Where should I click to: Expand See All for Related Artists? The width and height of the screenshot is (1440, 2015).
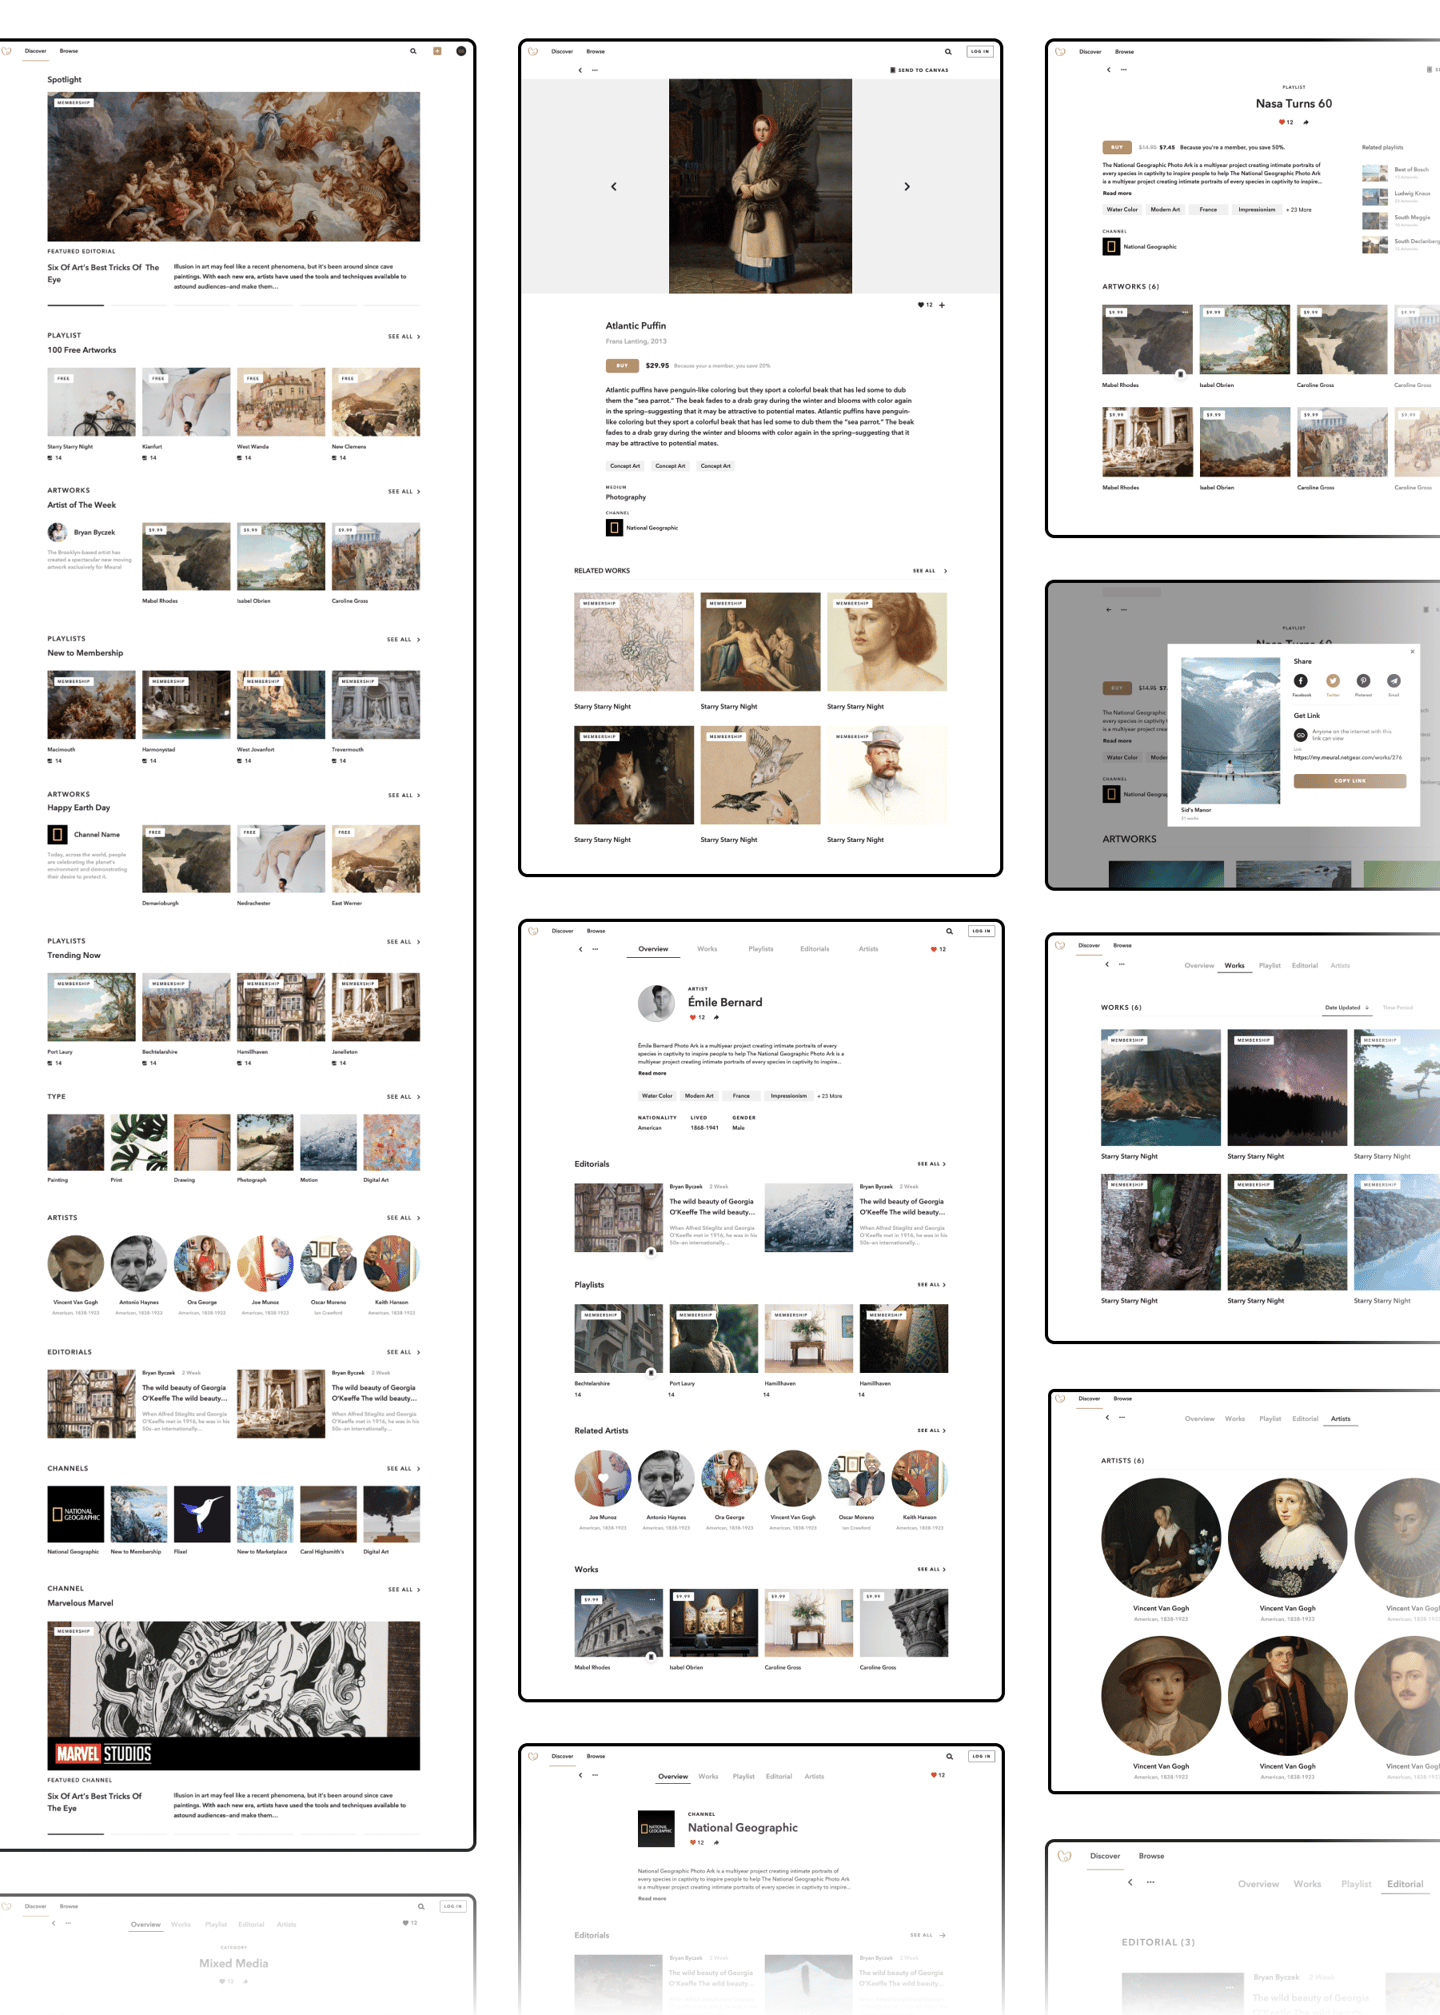[931, 1431]
